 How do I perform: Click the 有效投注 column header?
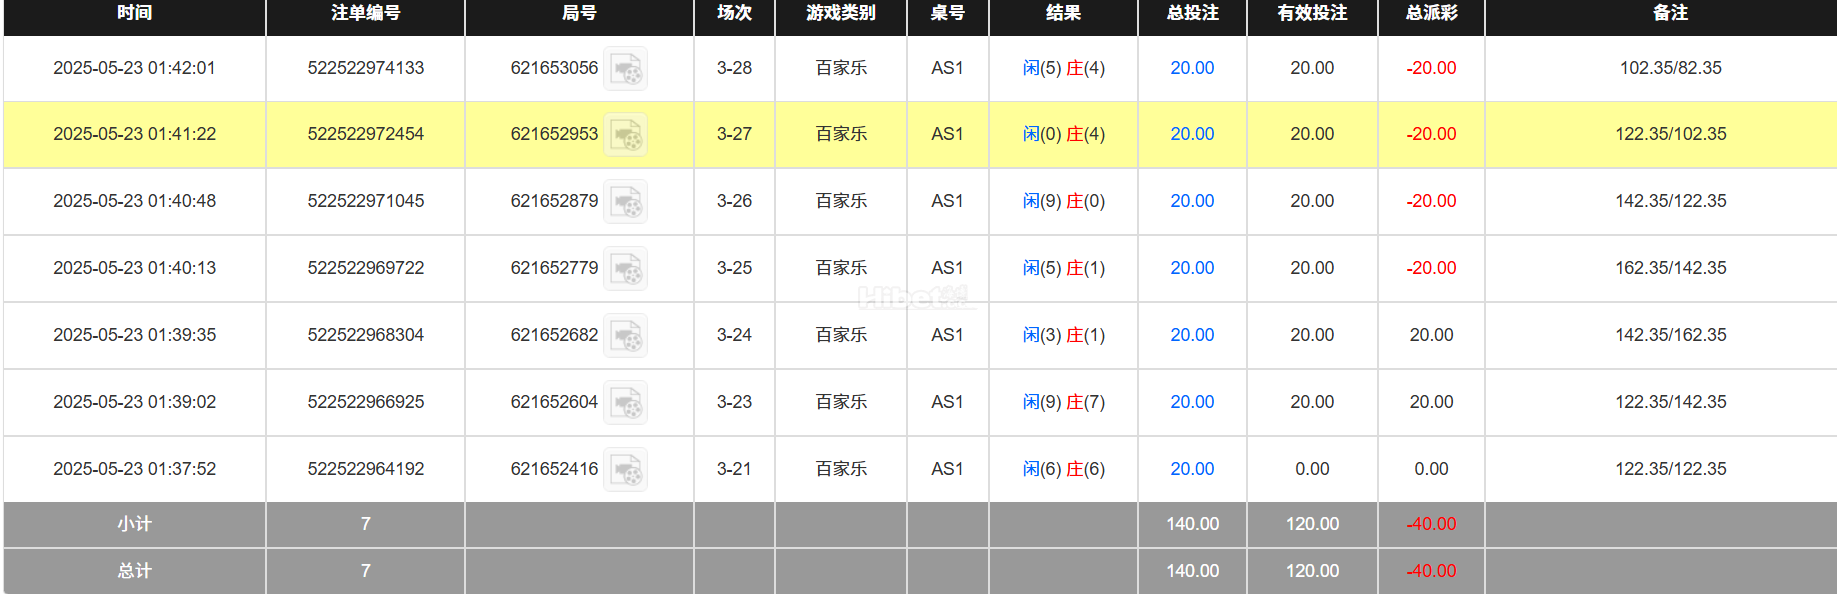(x=1311, y=13)
